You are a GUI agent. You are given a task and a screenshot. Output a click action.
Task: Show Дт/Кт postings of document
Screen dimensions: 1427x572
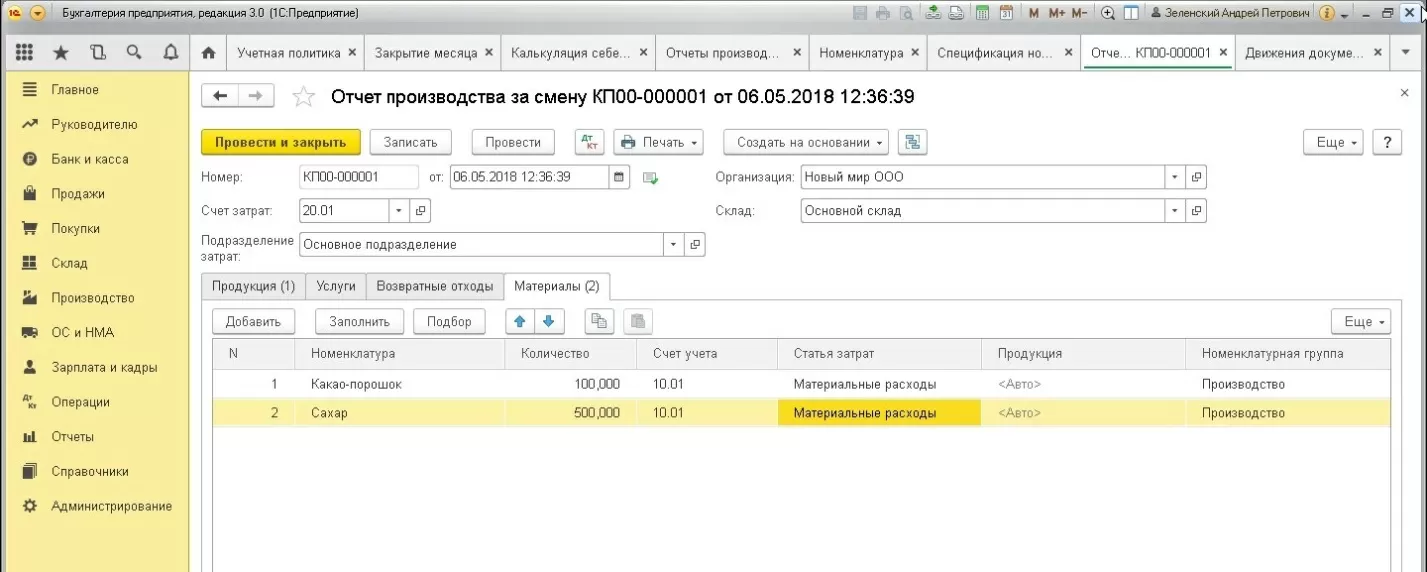(x=589, y=142)
